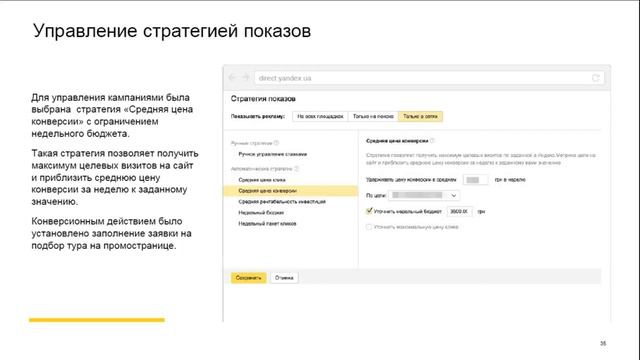The height and width of the screenshot is (360, 640).
Task: Click the average conversion price input field
Action: tap(476, 180)
